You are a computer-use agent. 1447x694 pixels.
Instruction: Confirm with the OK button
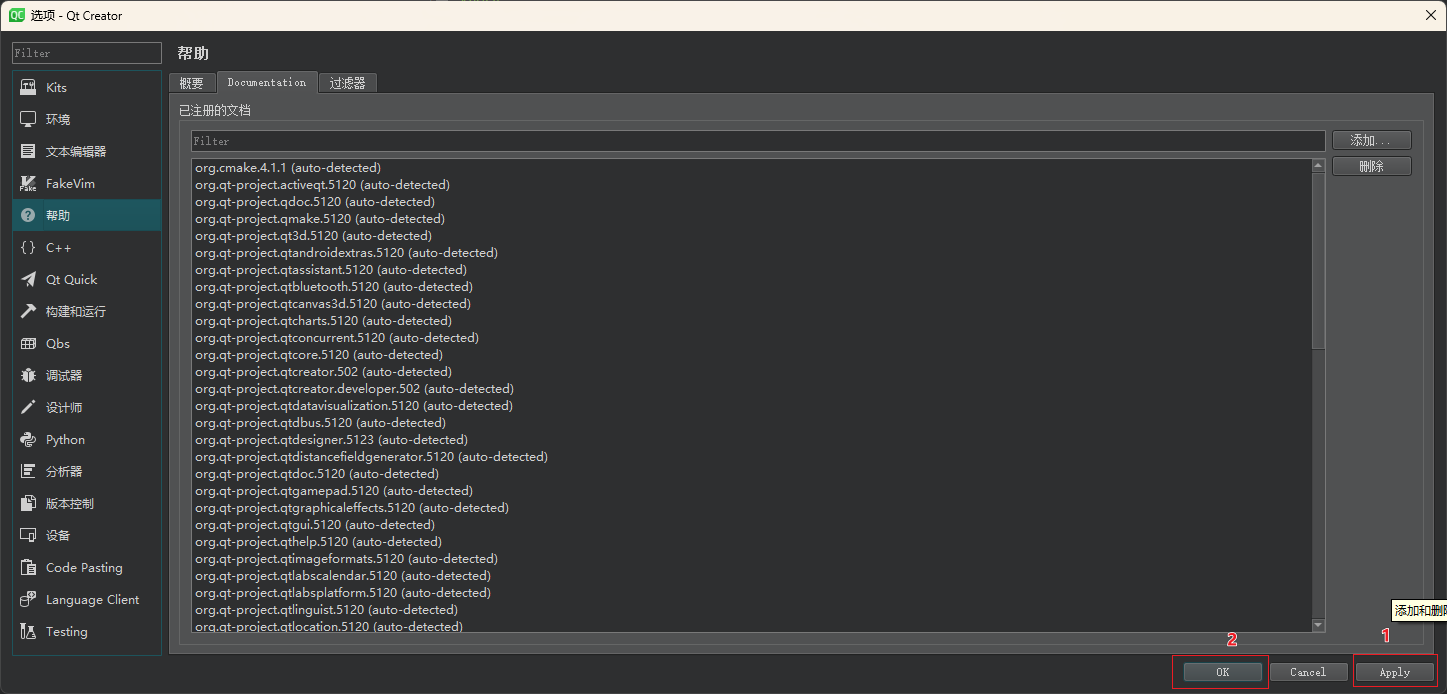coord(1222,672)
